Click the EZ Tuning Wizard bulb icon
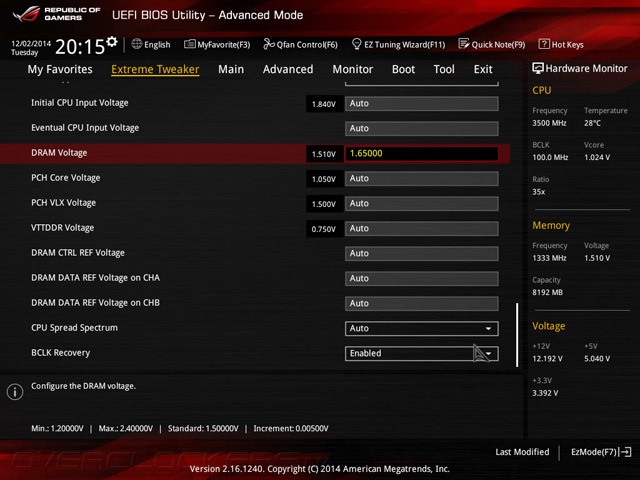This screenshot has height=480, width=640. click(356, 44)
